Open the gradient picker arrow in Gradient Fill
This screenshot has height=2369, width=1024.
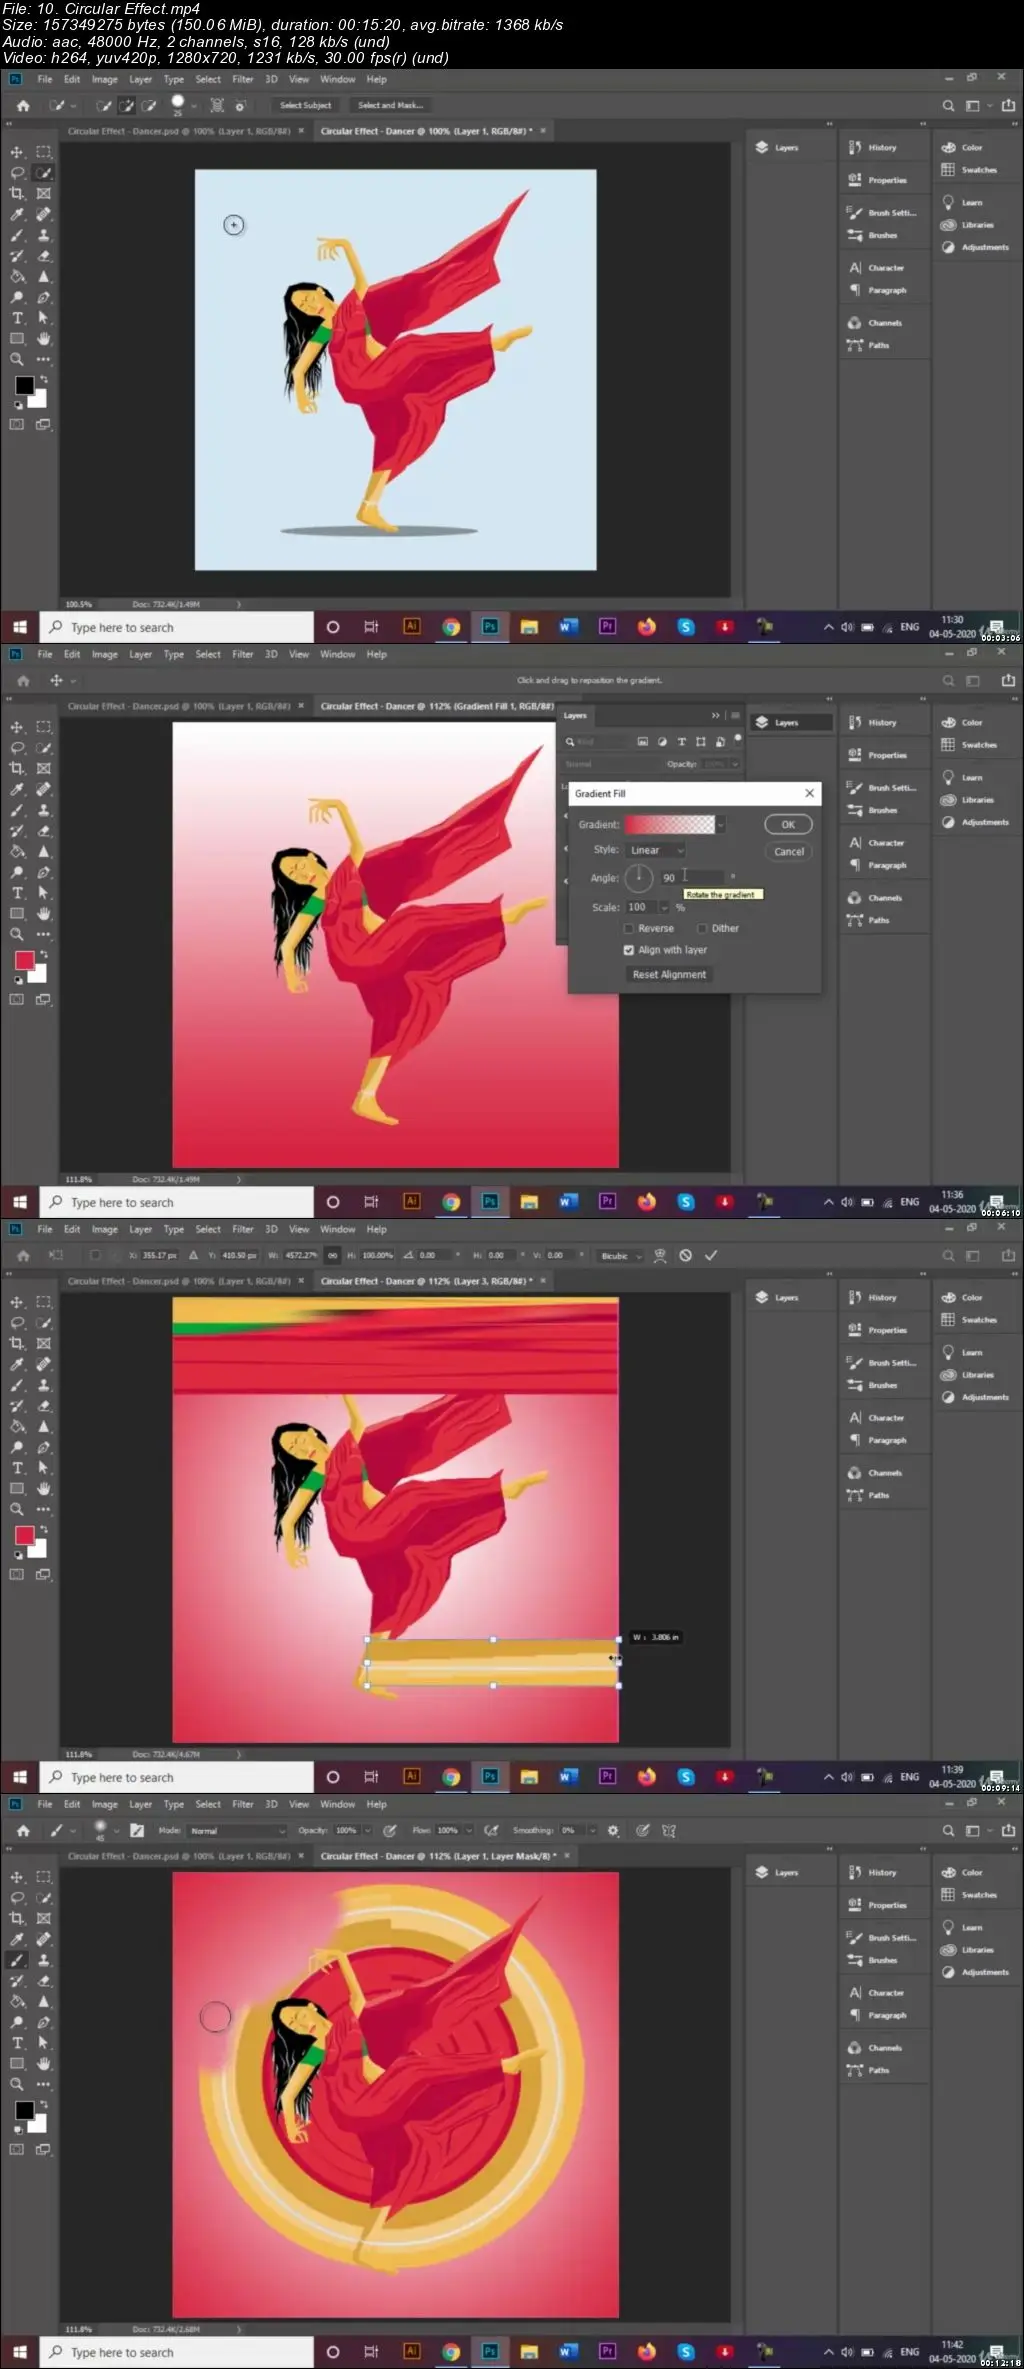point(721,825)
